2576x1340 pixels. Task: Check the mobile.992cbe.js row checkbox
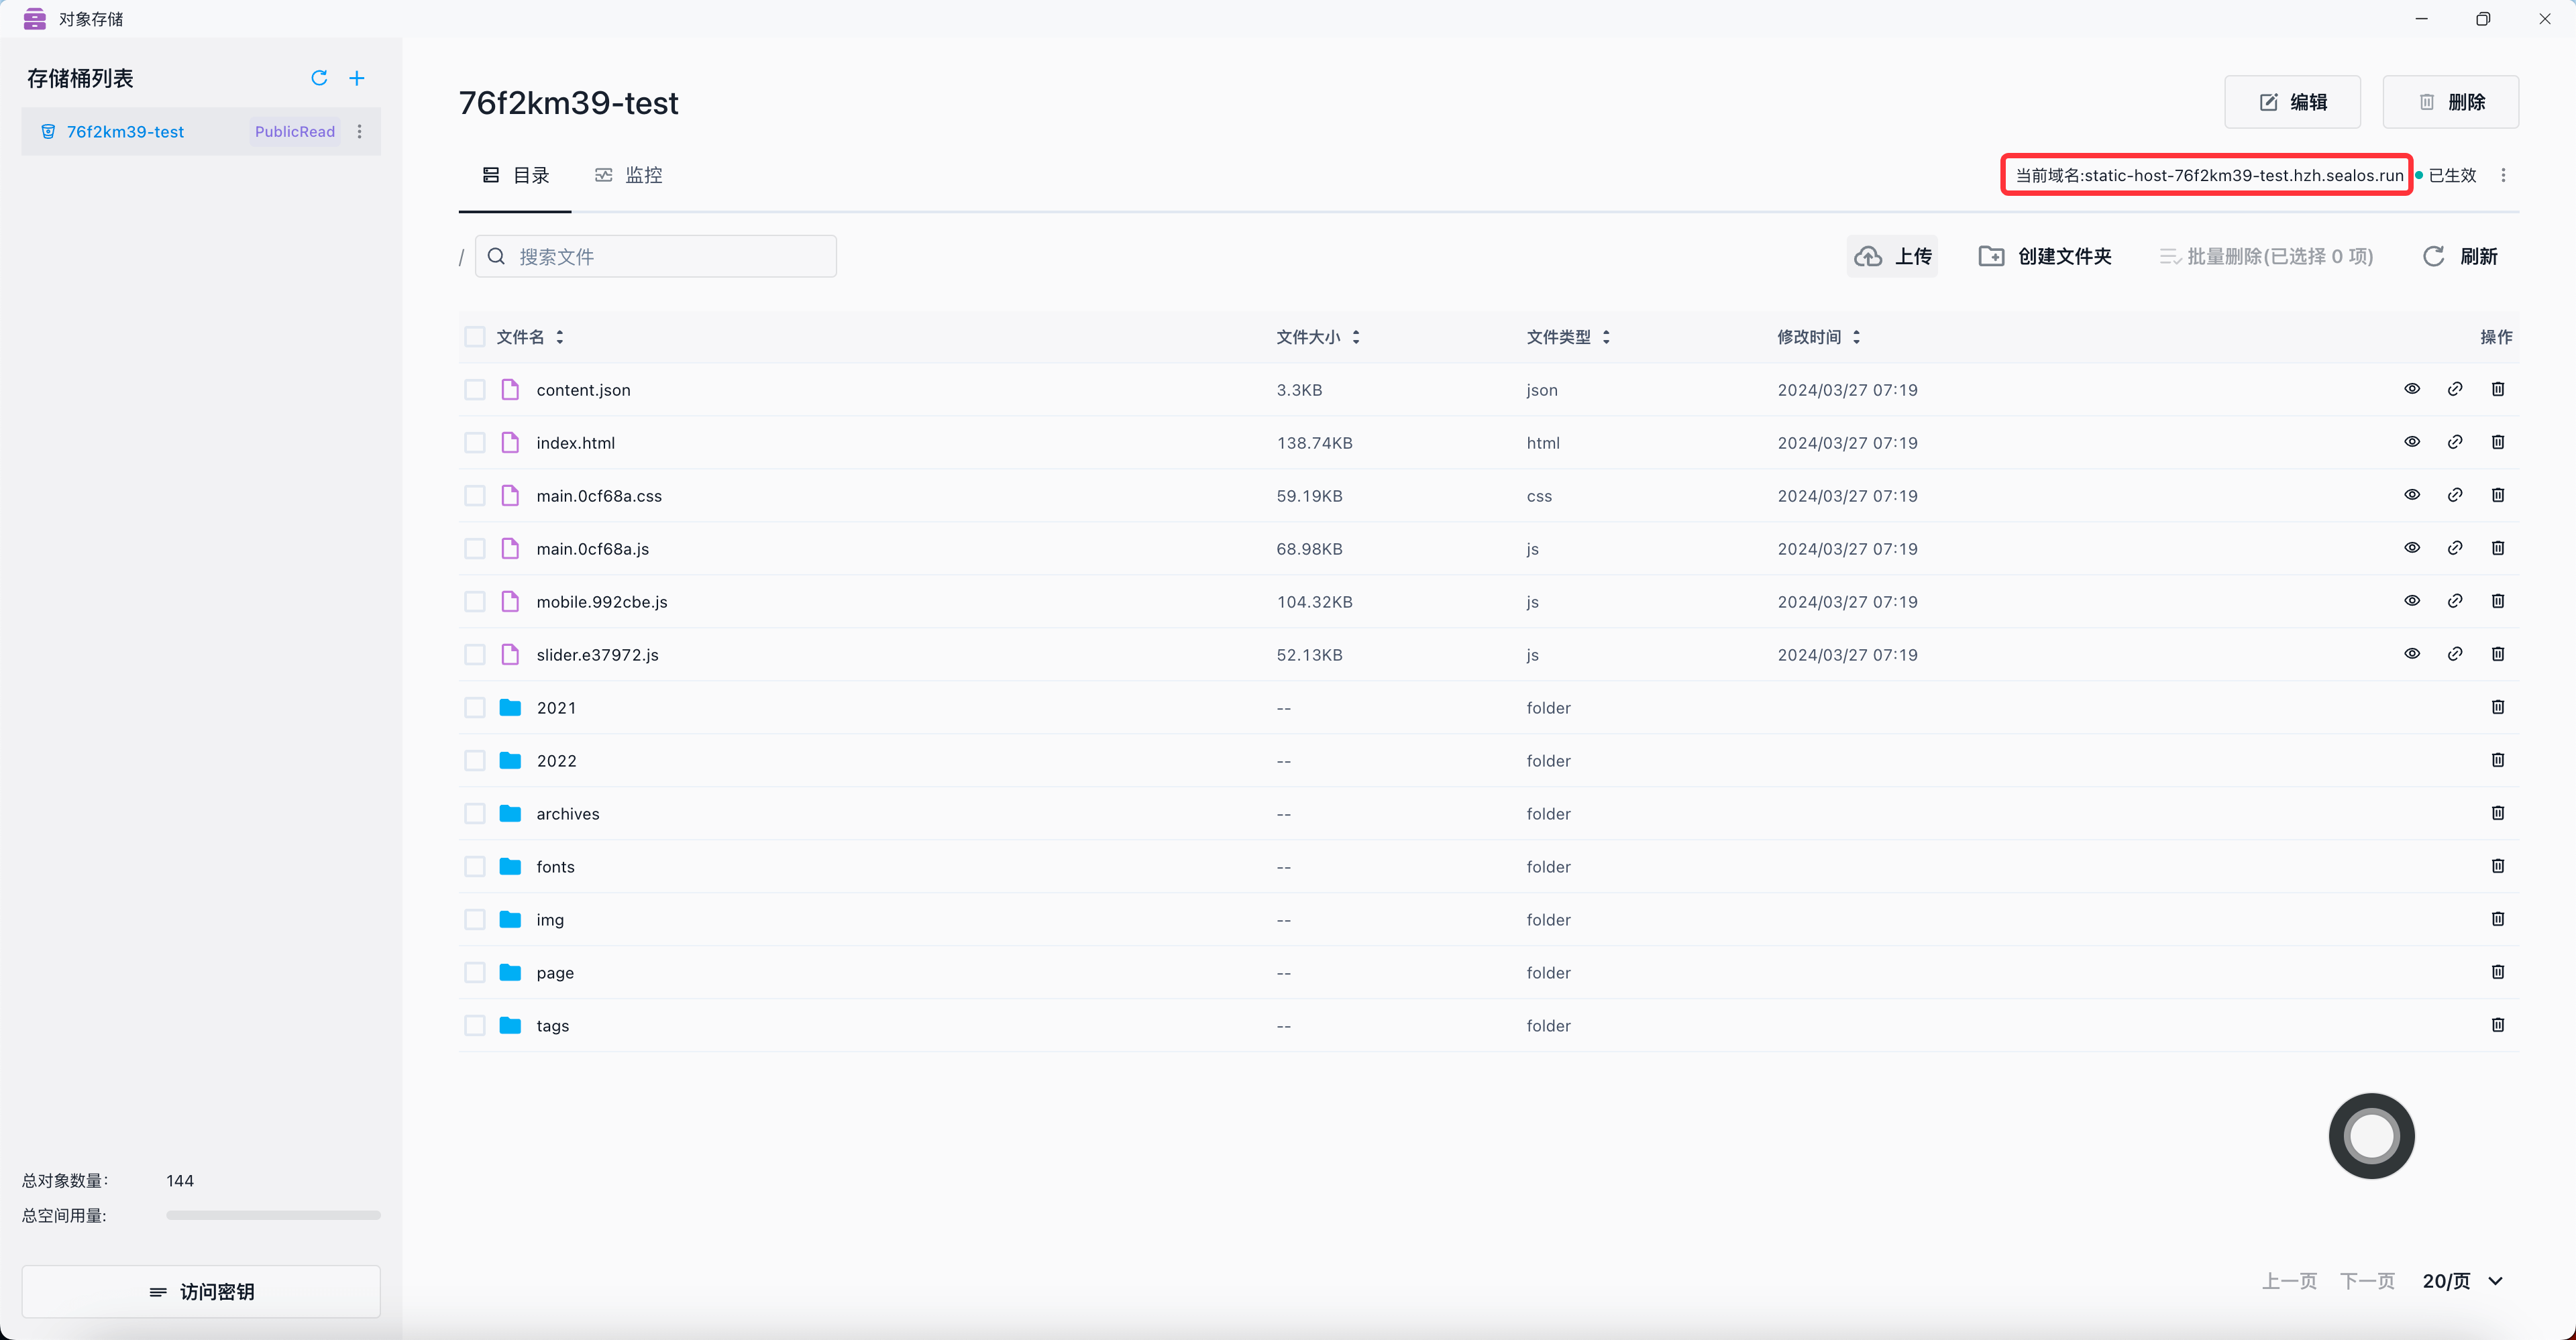(475, 602)
